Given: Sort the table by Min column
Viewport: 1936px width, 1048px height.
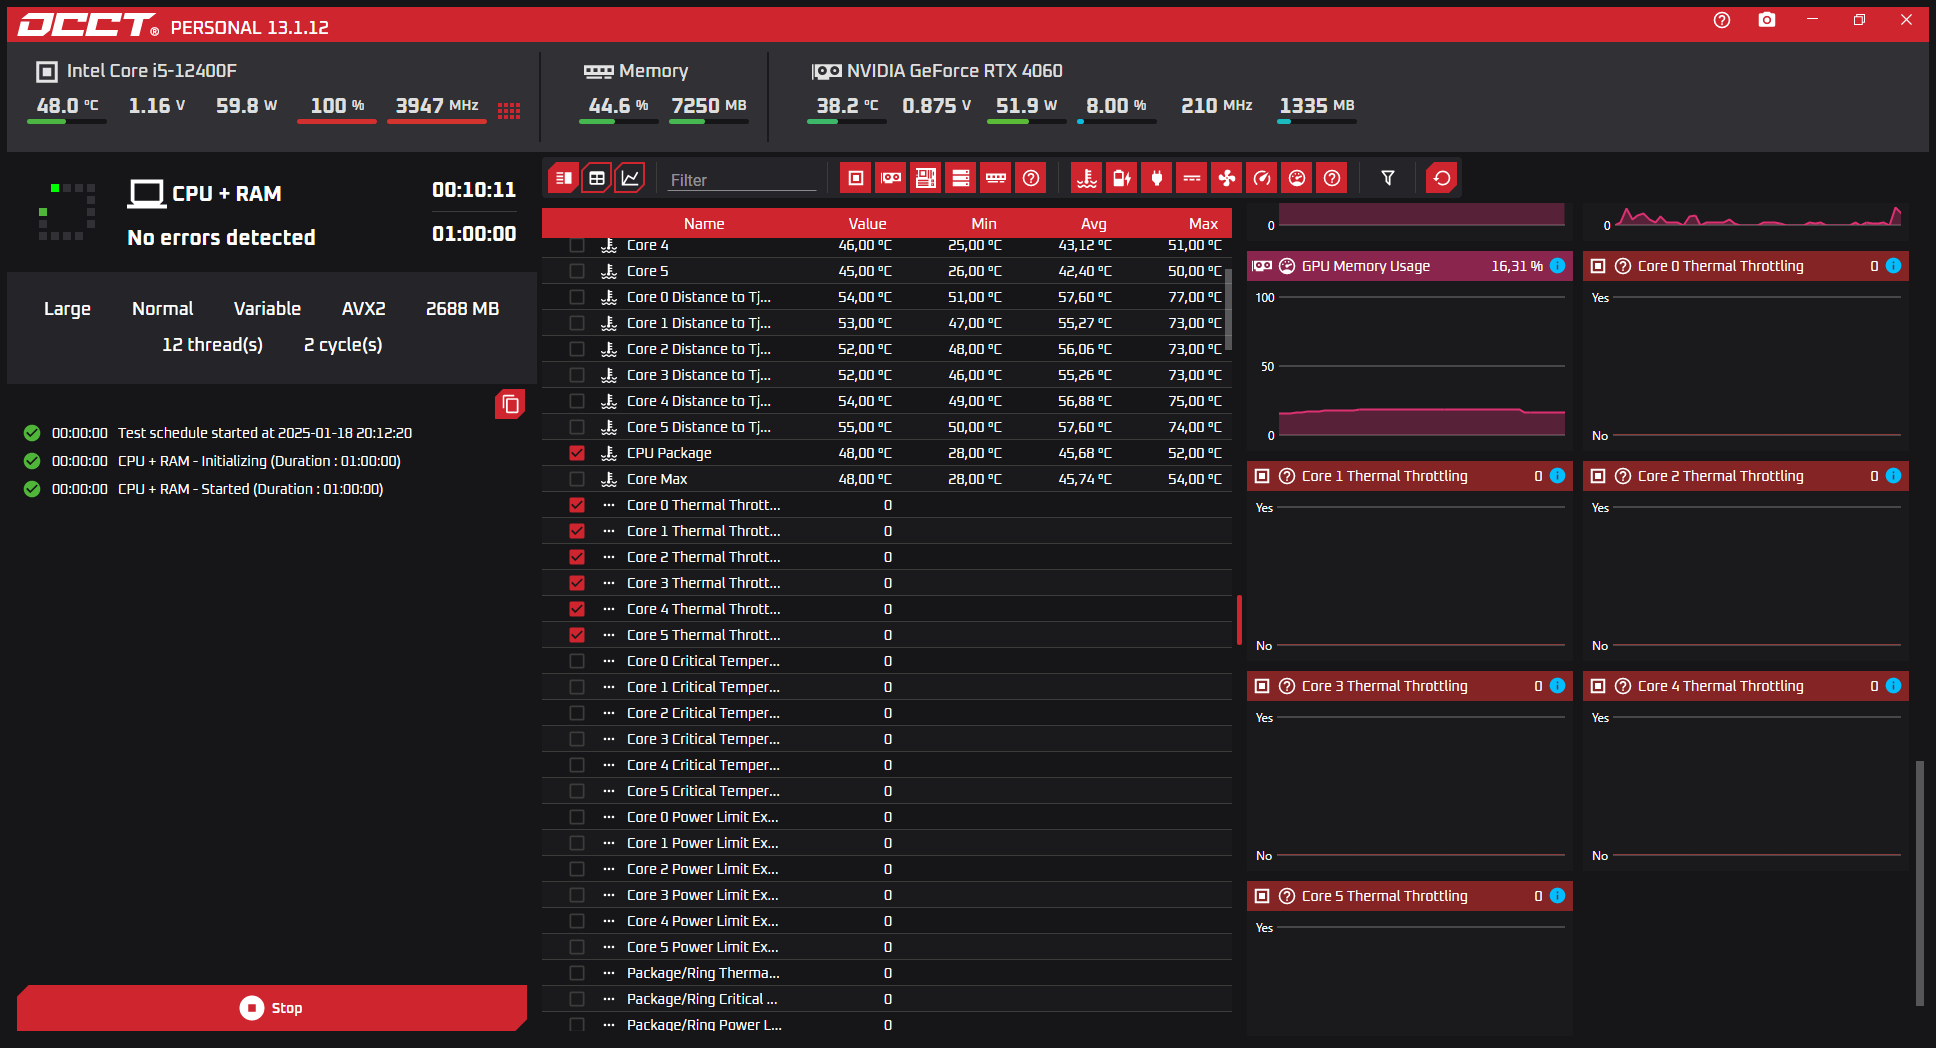Looking at the screenshot, I should click(x=984, y=224).
